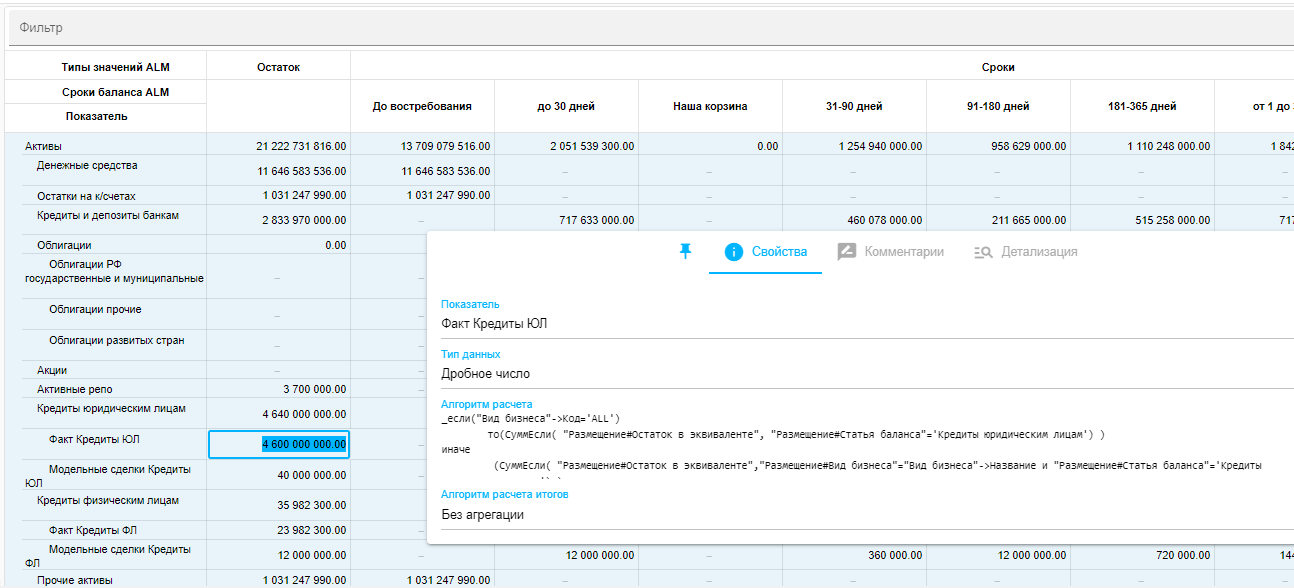Open the Тип данных field Дробное число

[486, 374]
